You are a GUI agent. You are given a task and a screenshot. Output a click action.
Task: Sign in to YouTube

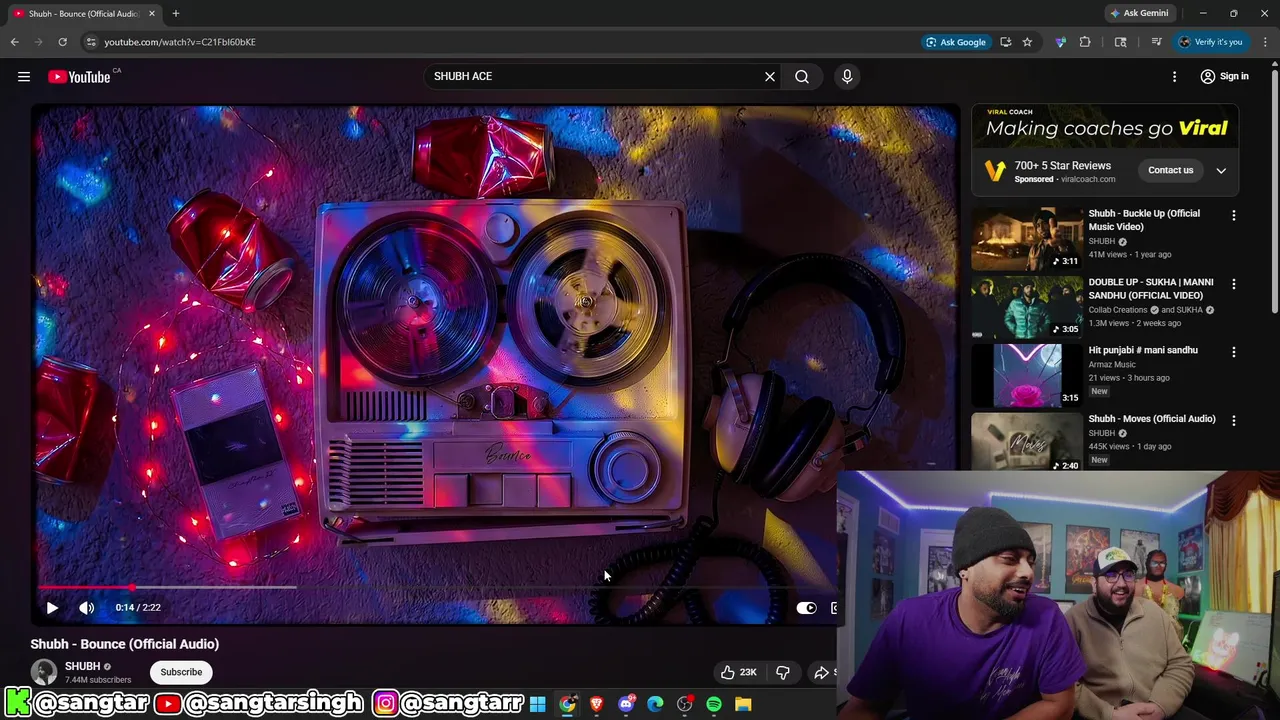click(1225, 77)
